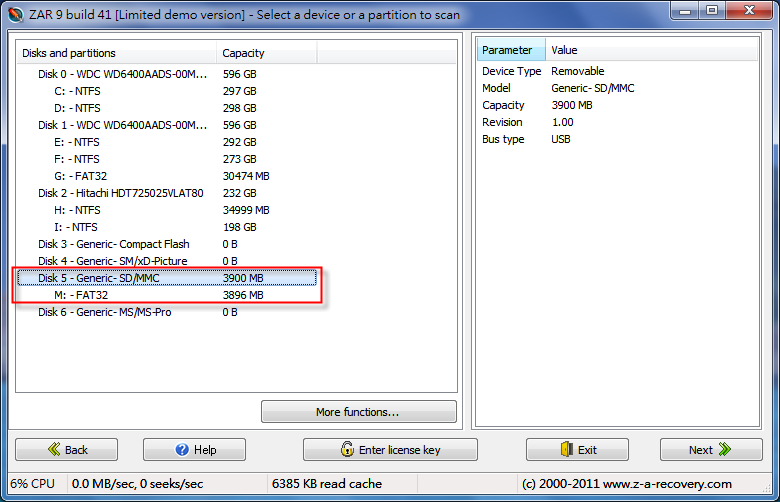Viewport: 780px width, 502px height.
Task: Click the Capacity column header
Action: point(267,53)
